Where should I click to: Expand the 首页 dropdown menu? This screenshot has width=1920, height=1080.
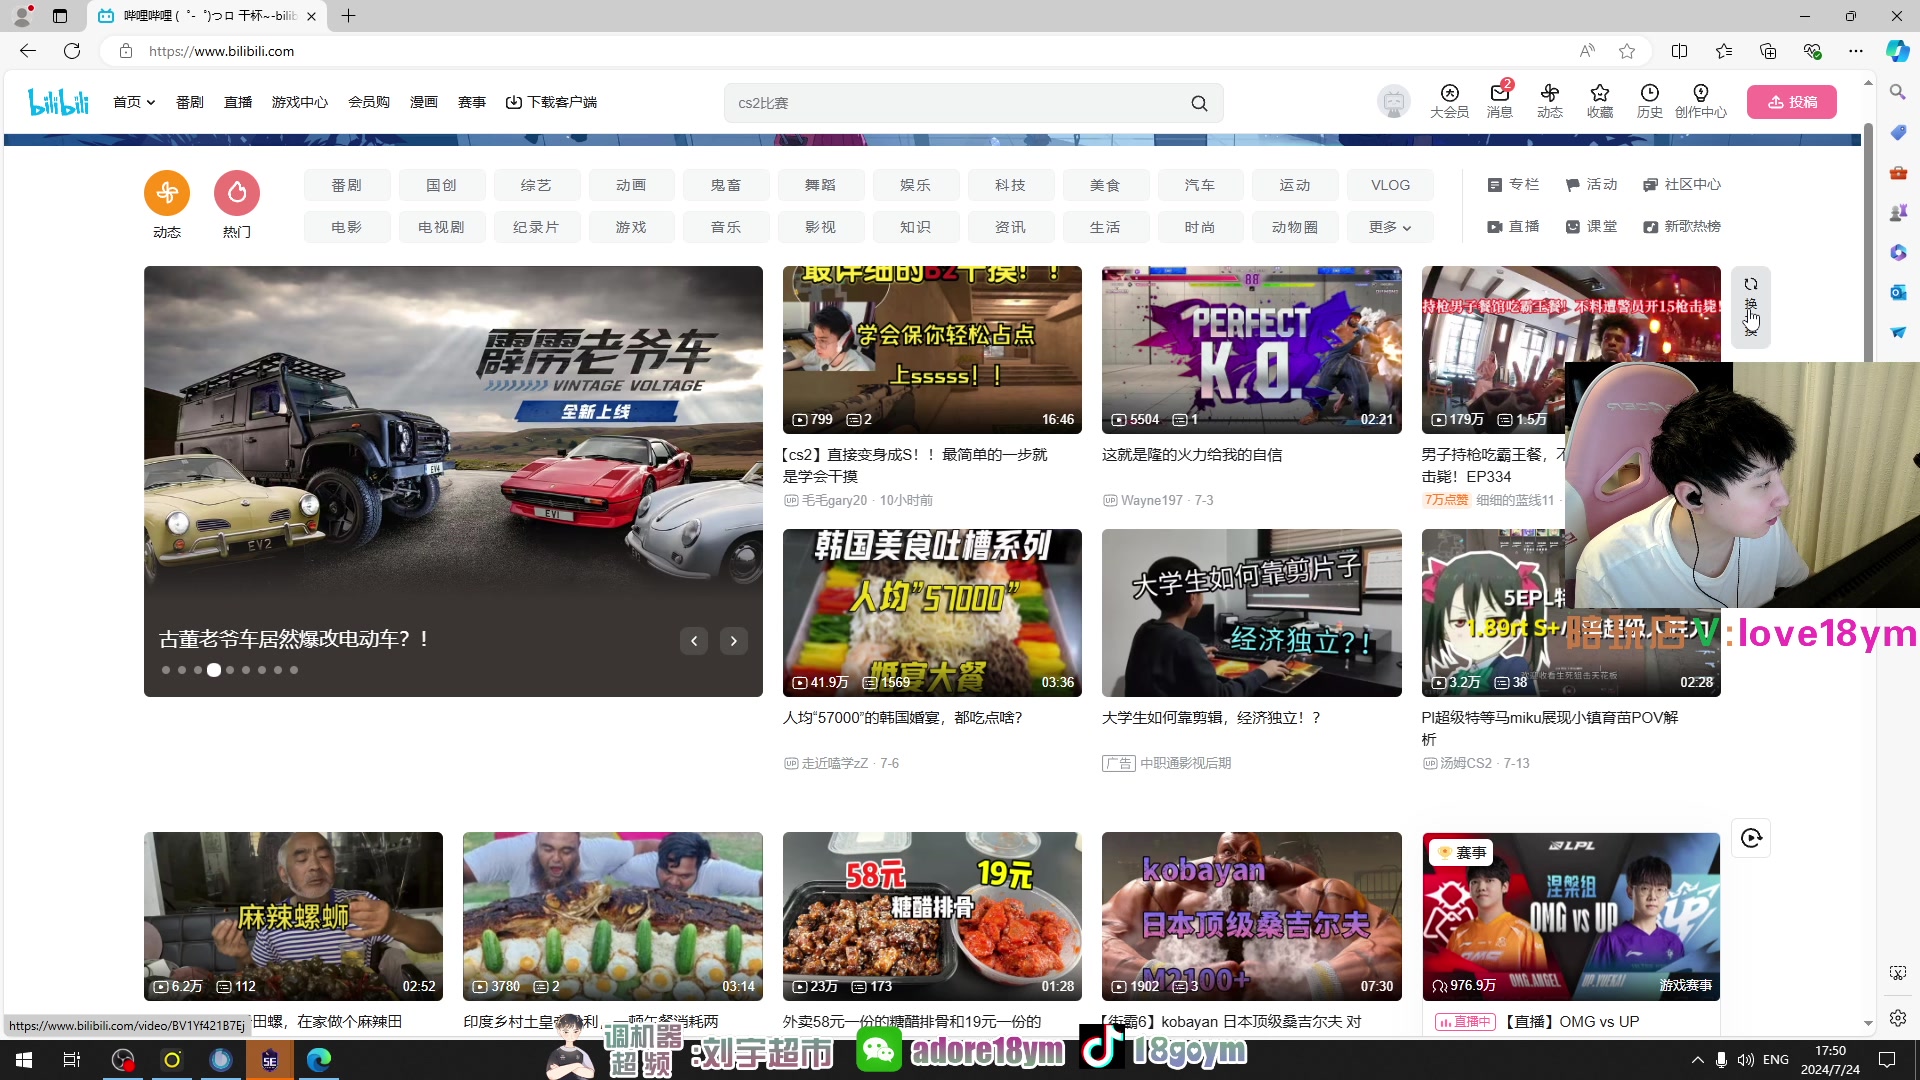134,102
